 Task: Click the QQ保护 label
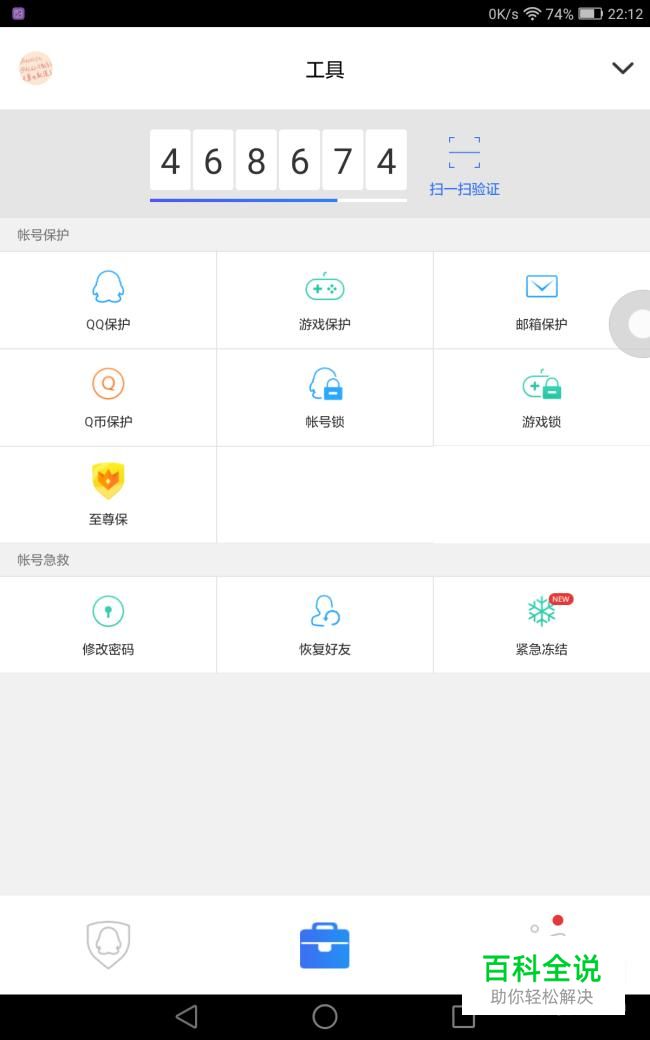tap(108, 324)
